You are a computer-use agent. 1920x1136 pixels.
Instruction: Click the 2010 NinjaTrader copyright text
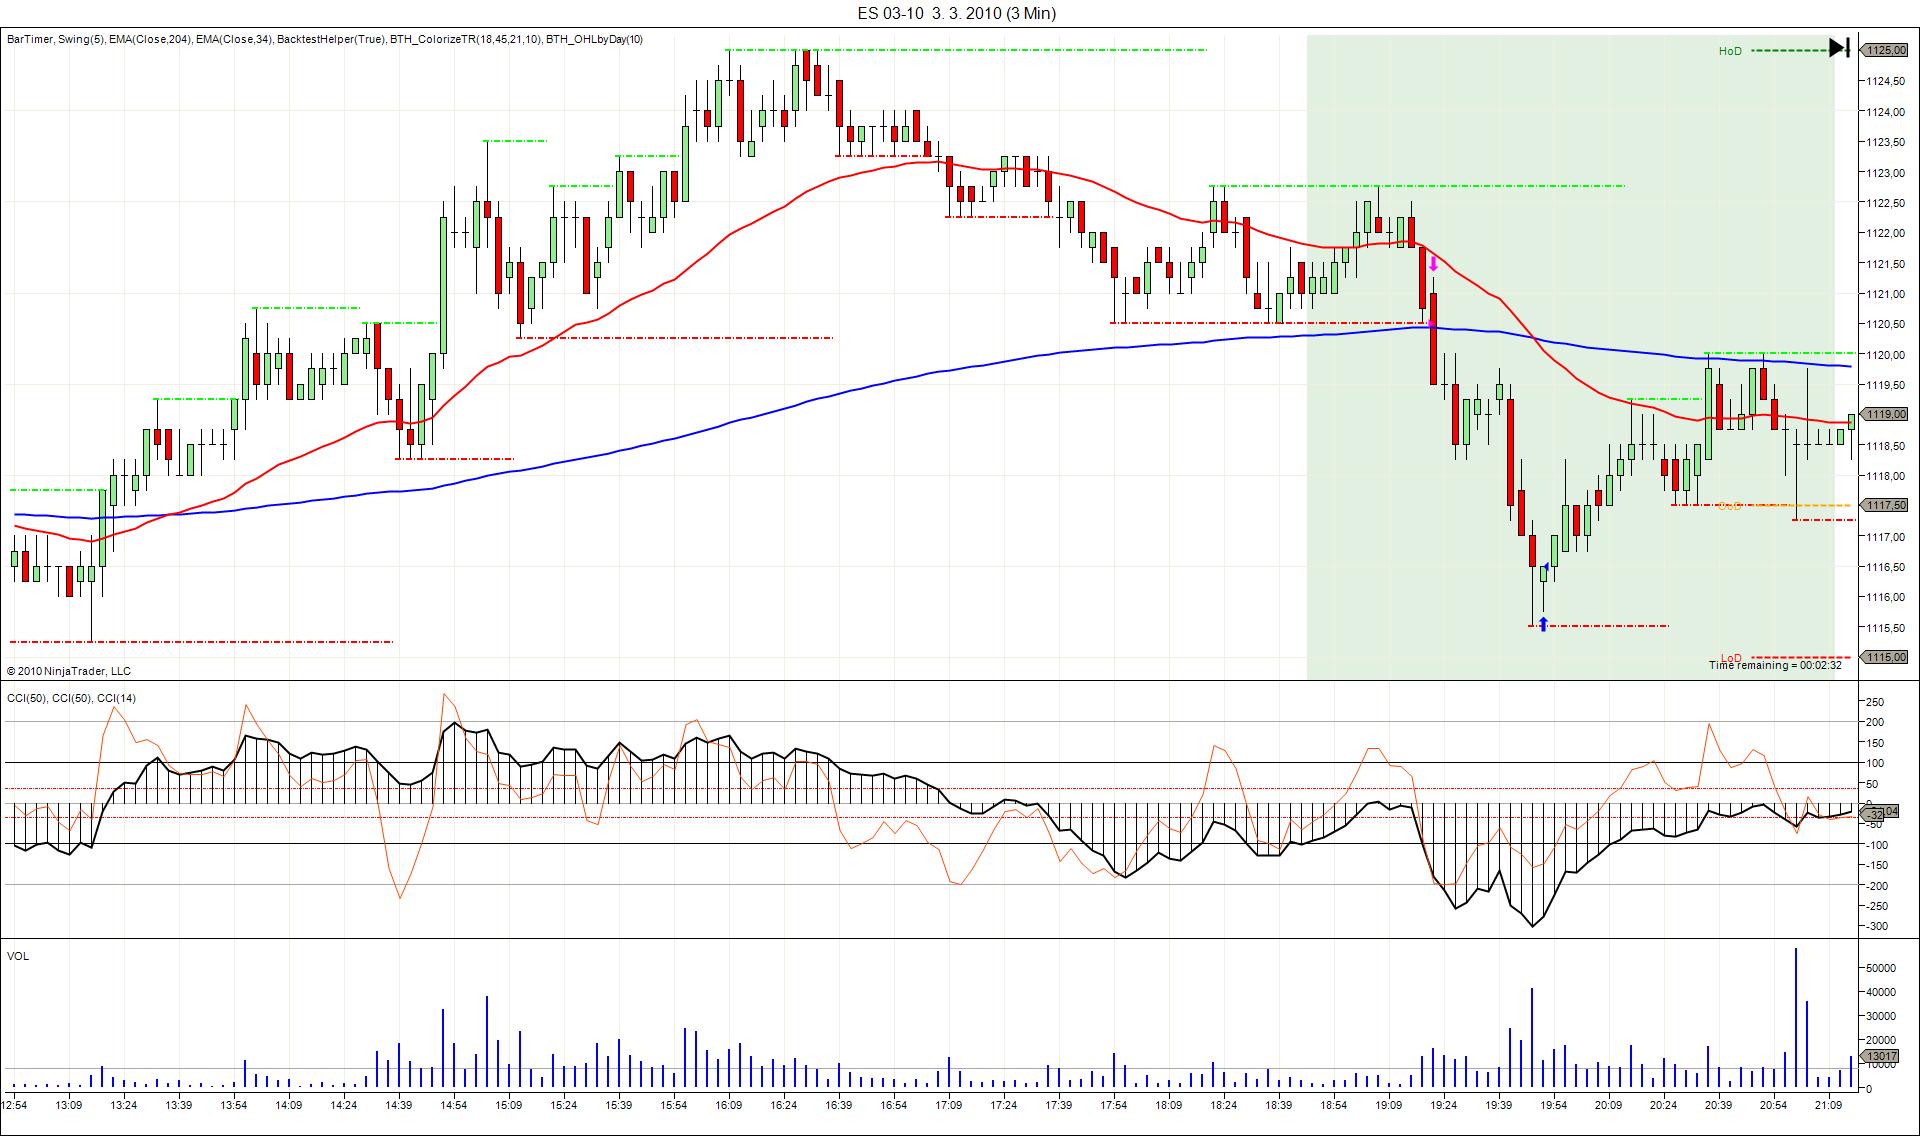pos(68,671)
